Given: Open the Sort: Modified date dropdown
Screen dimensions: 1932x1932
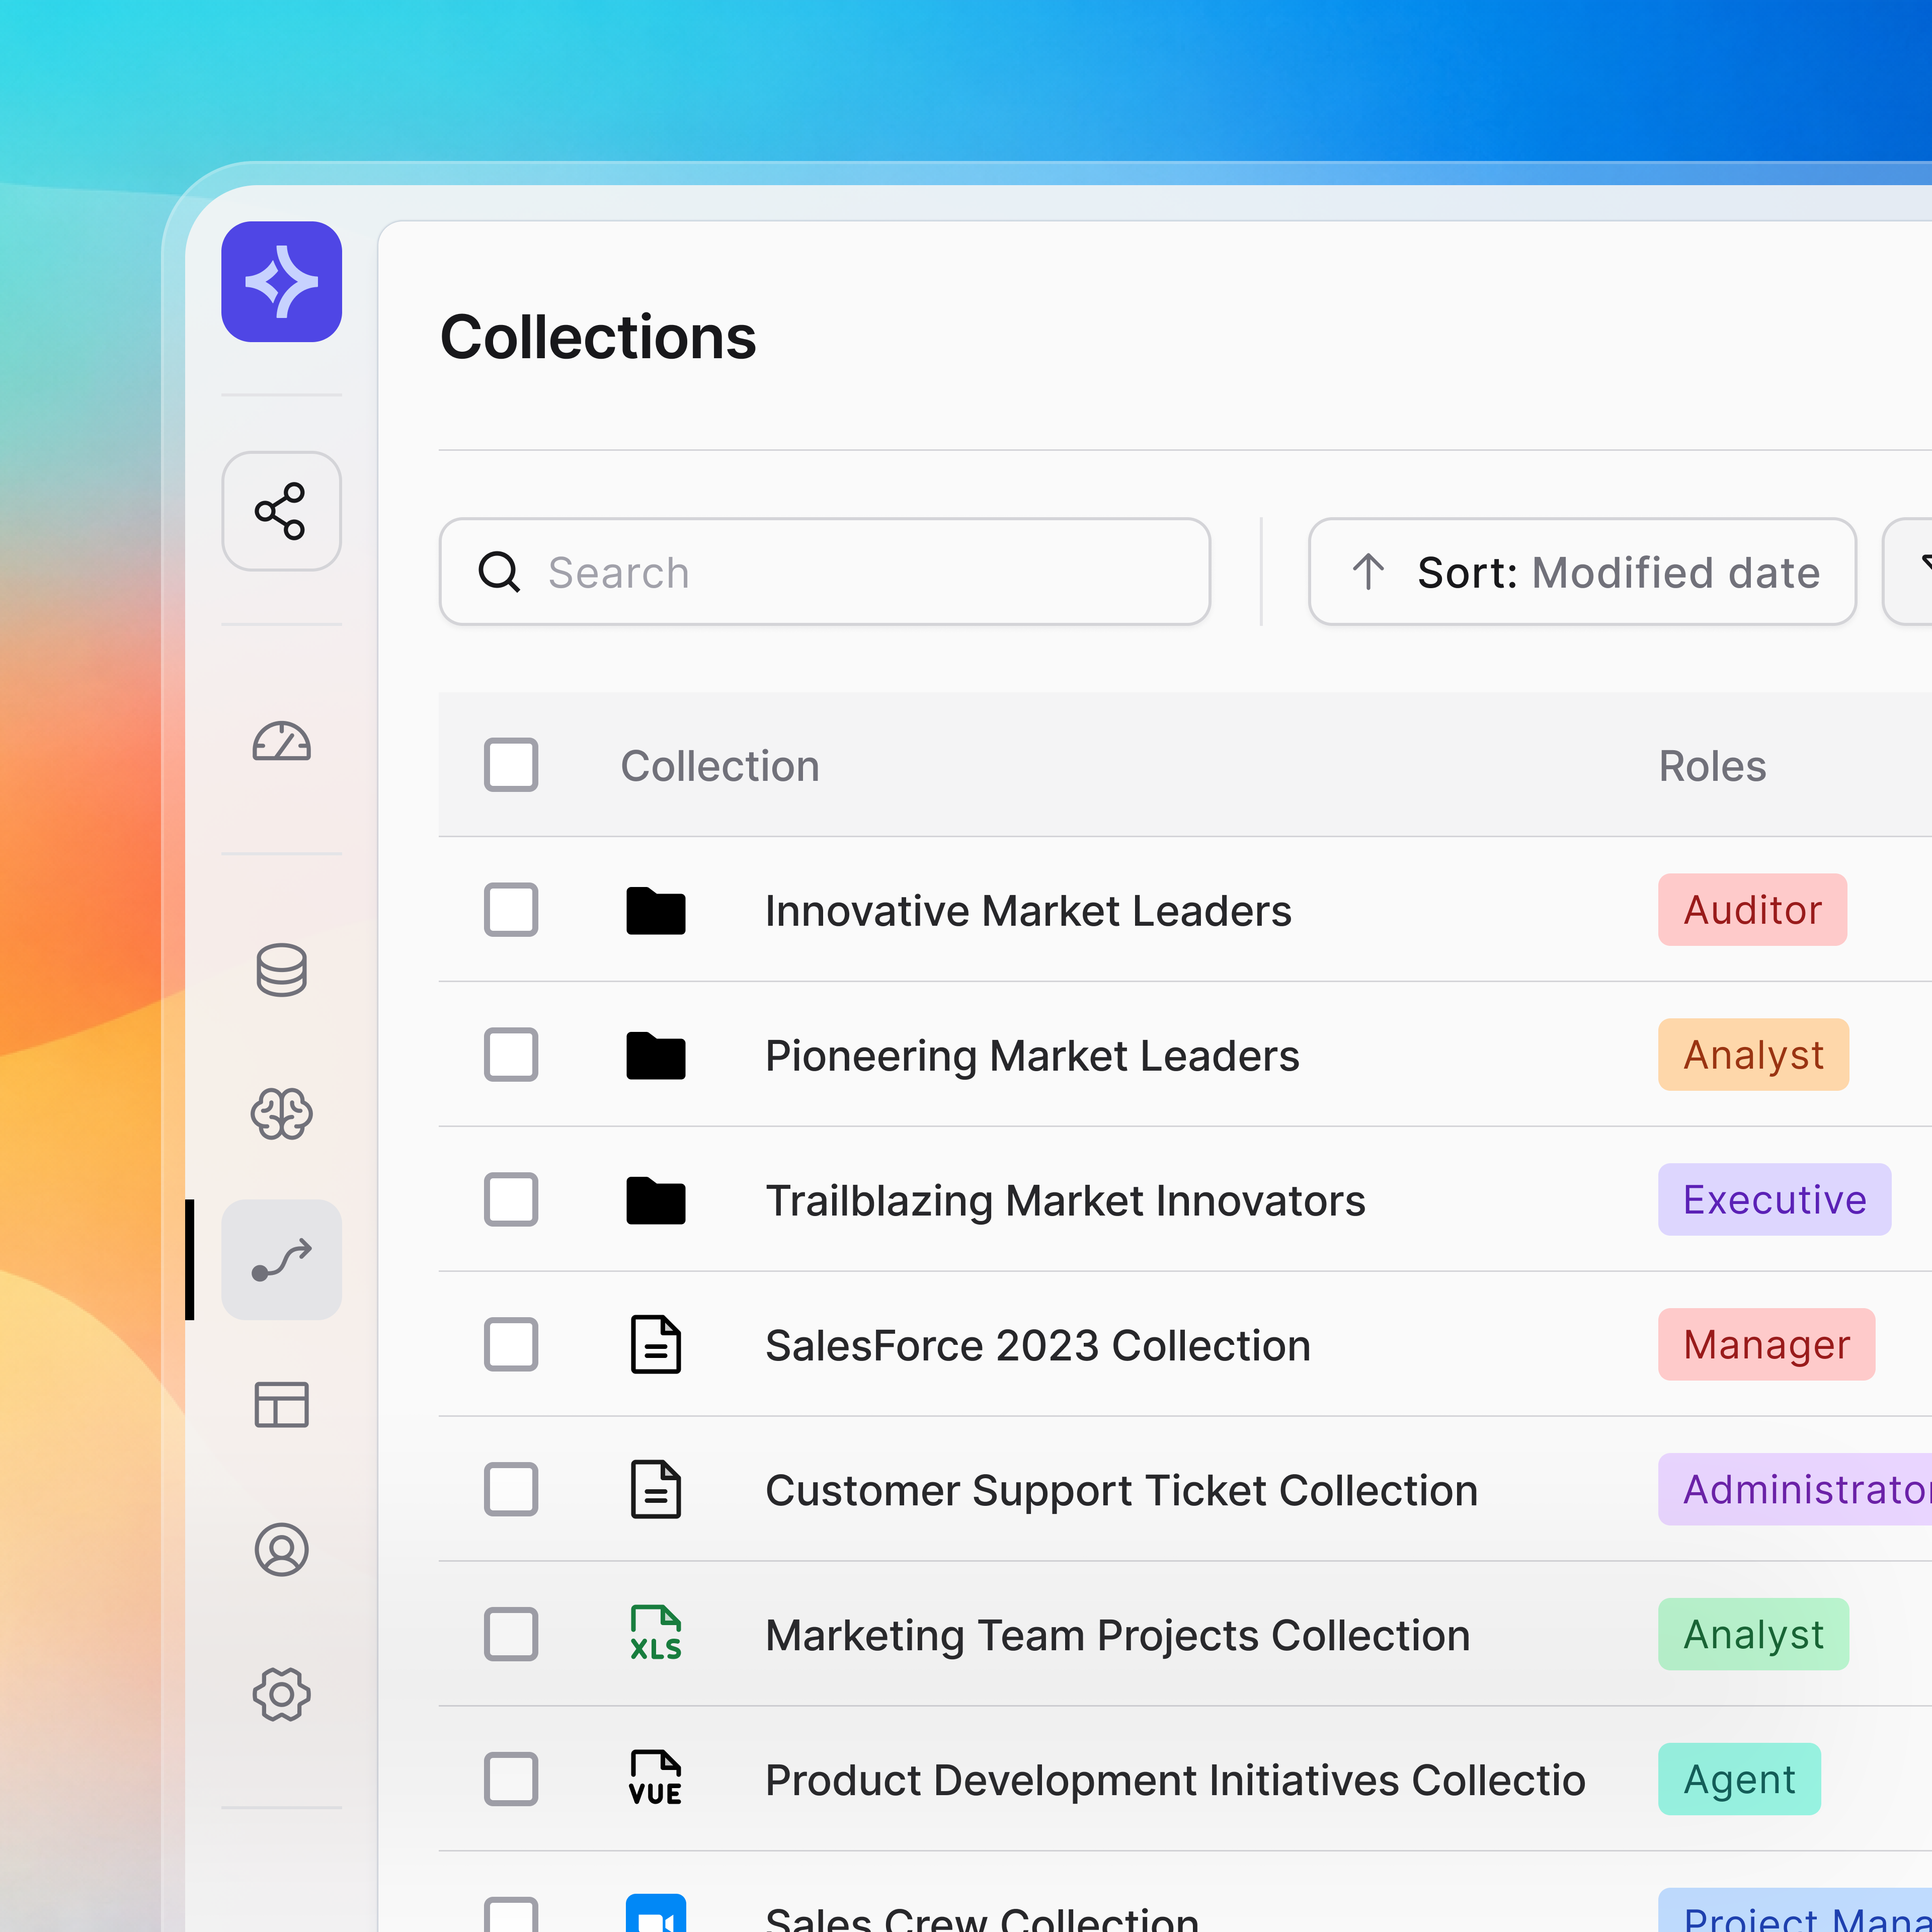Looking at the screenshot, I should point(1582,572).
